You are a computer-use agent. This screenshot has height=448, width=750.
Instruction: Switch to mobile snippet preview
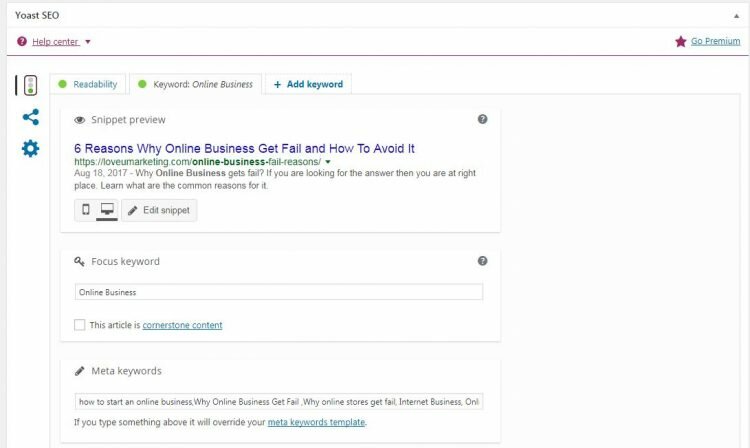click(x=86, y=209)
